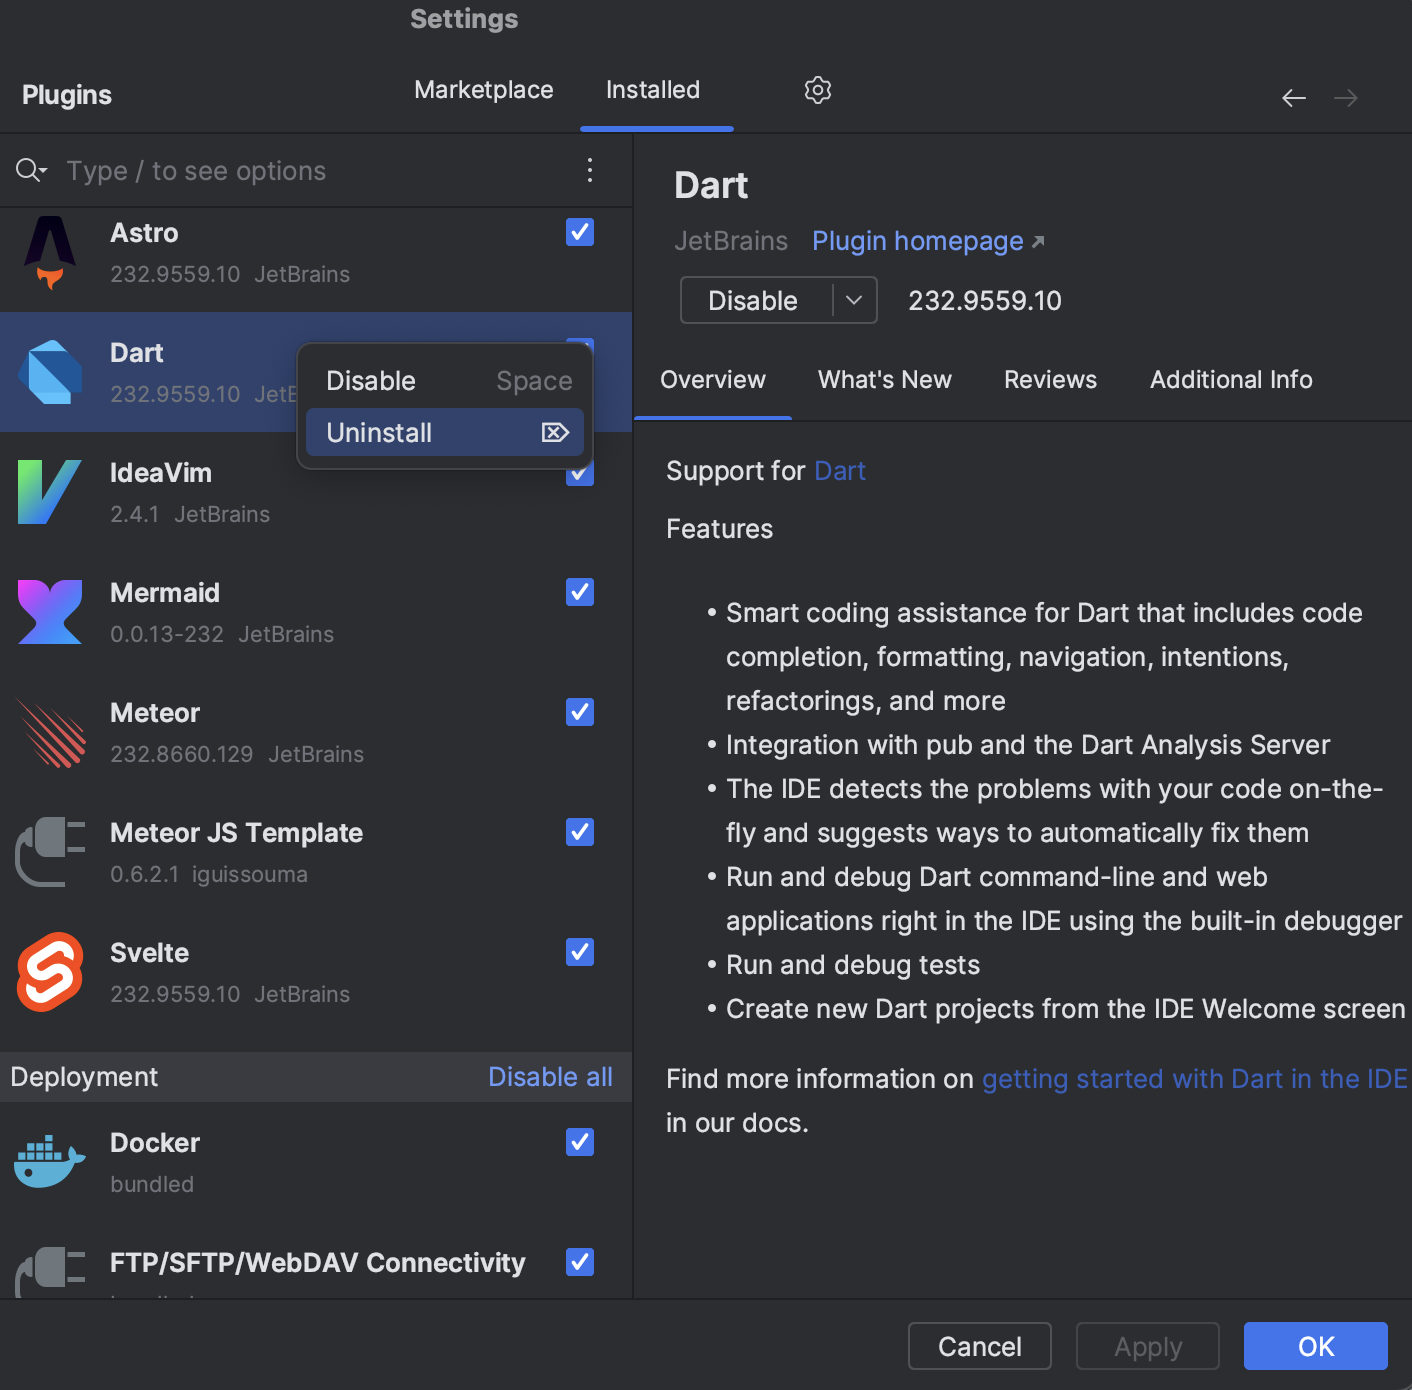
Task: Open the Disable button dropdown arrow
Action: pos(855,300)
